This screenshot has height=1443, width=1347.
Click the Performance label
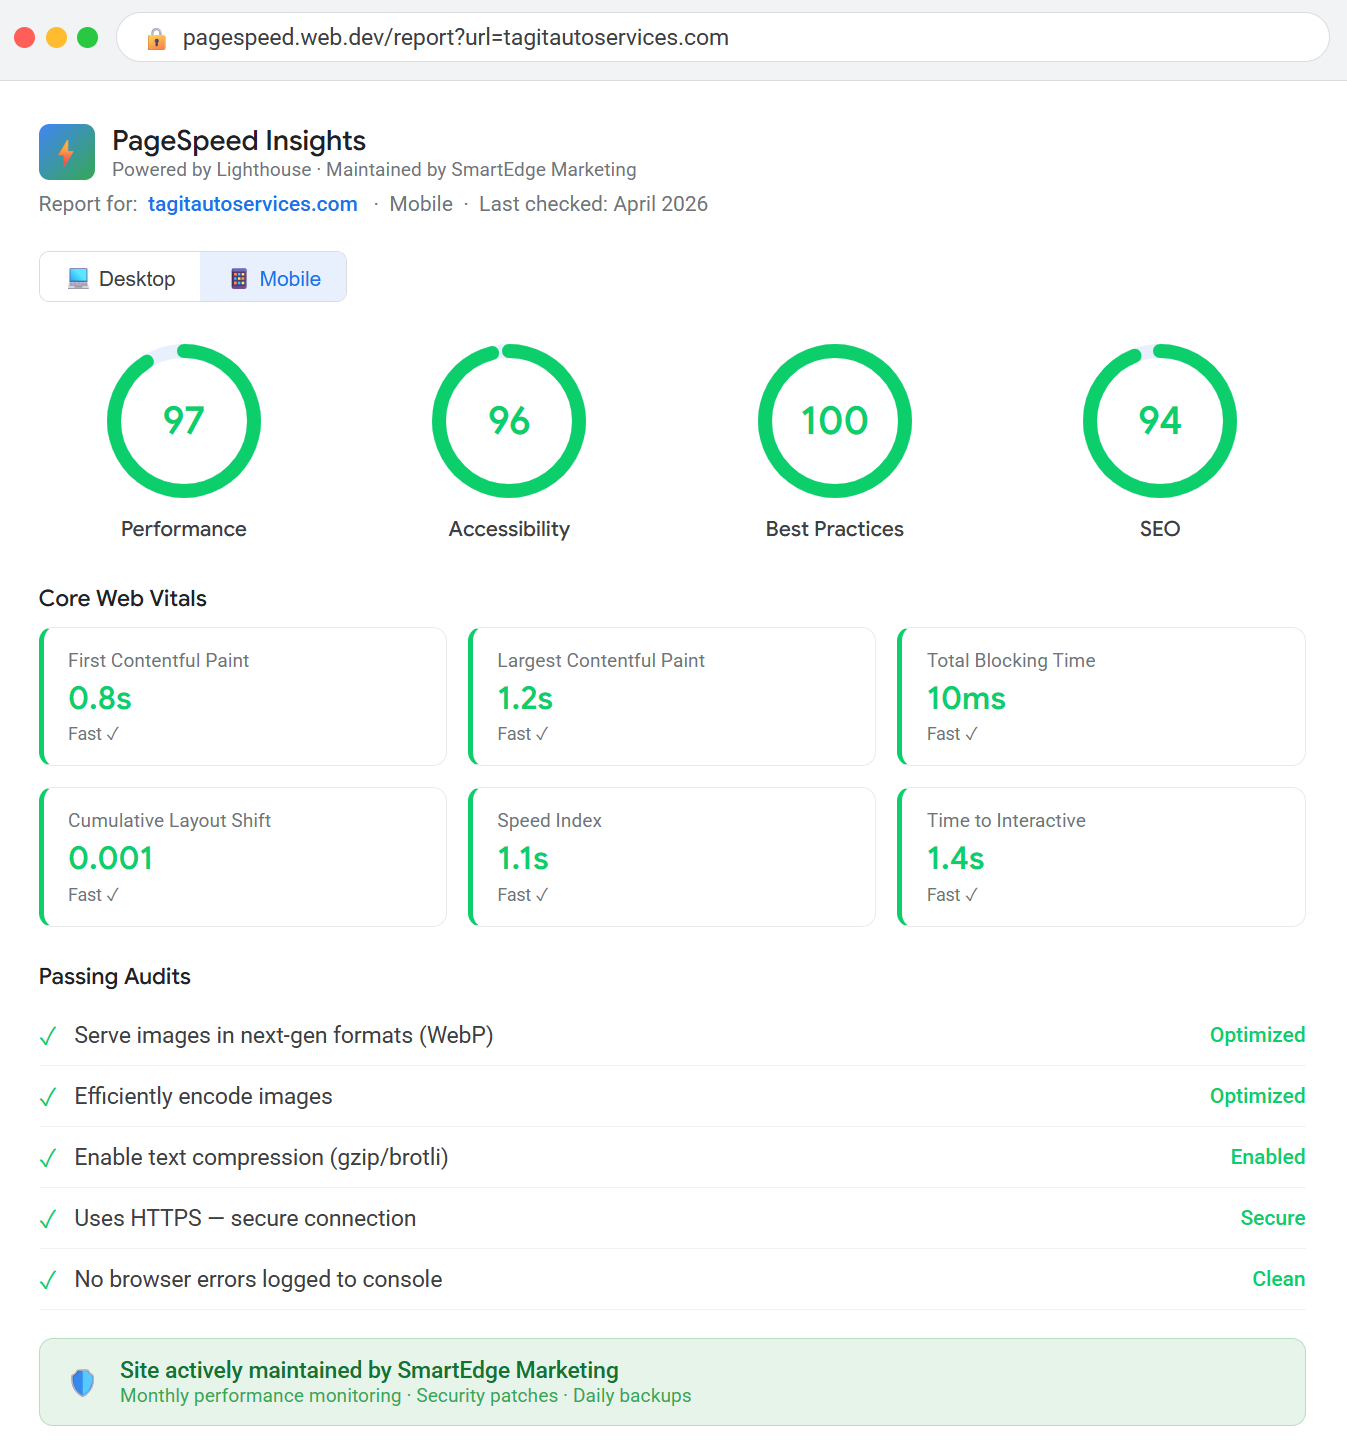(184, 529)
